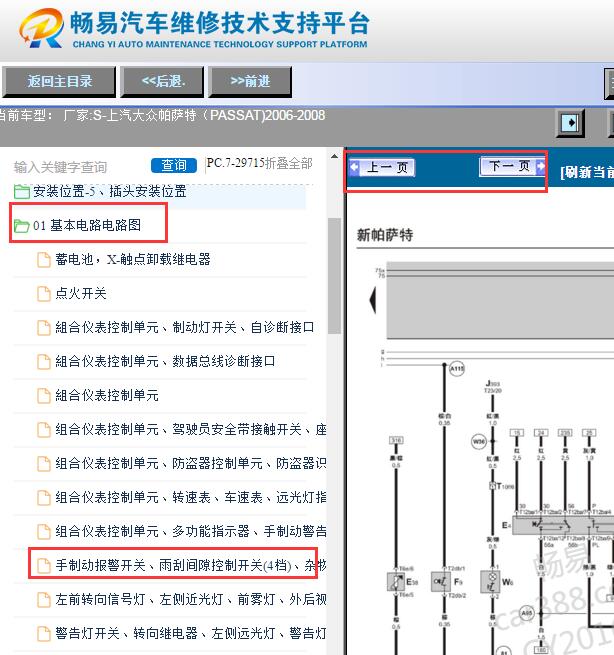Click the folder icon beside 01 基本电路电路图

(x=21, y=226)
